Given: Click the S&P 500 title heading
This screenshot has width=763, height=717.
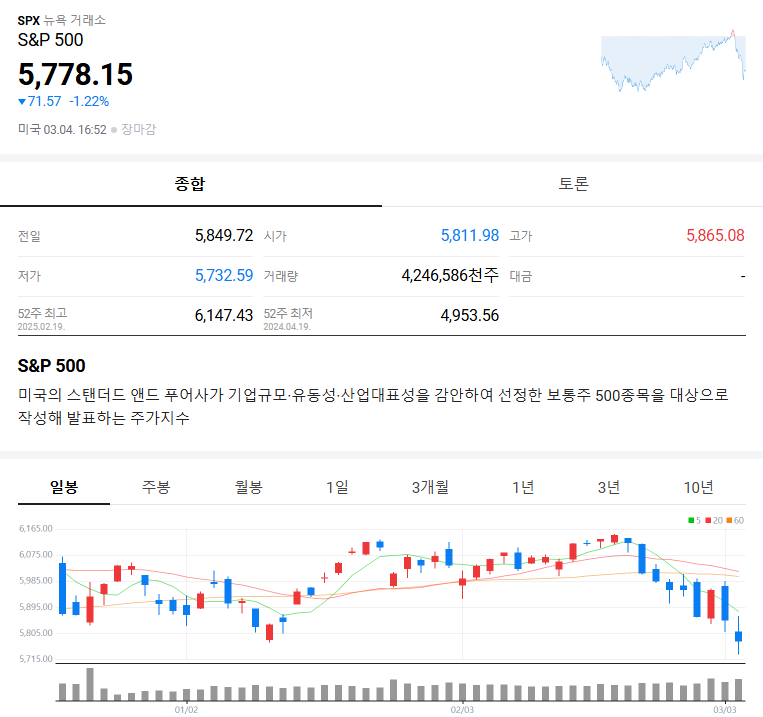Looking at the screenshot, I should pyautogui.click(x=51, y=40).
